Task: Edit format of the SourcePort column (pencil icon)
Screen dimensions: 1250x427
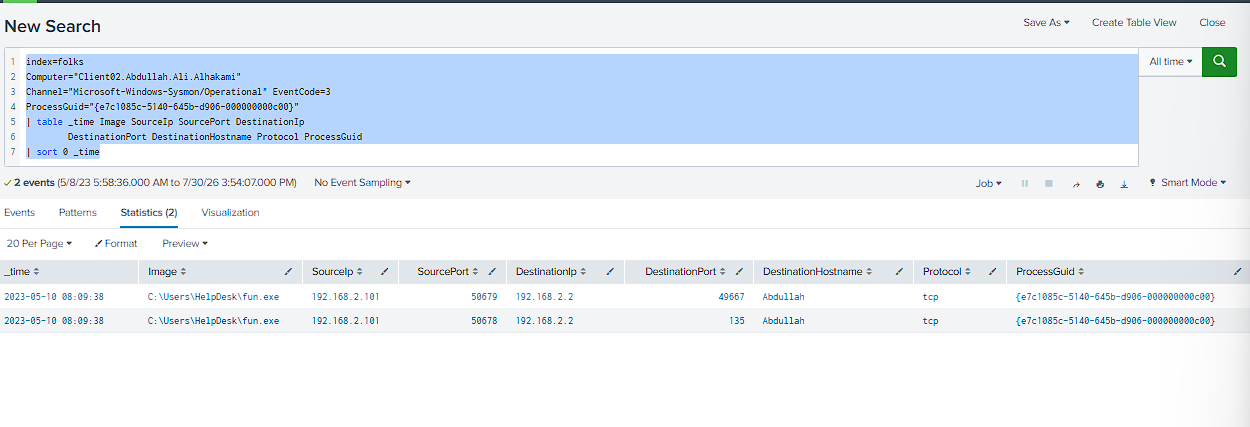Action: point(494,271)
